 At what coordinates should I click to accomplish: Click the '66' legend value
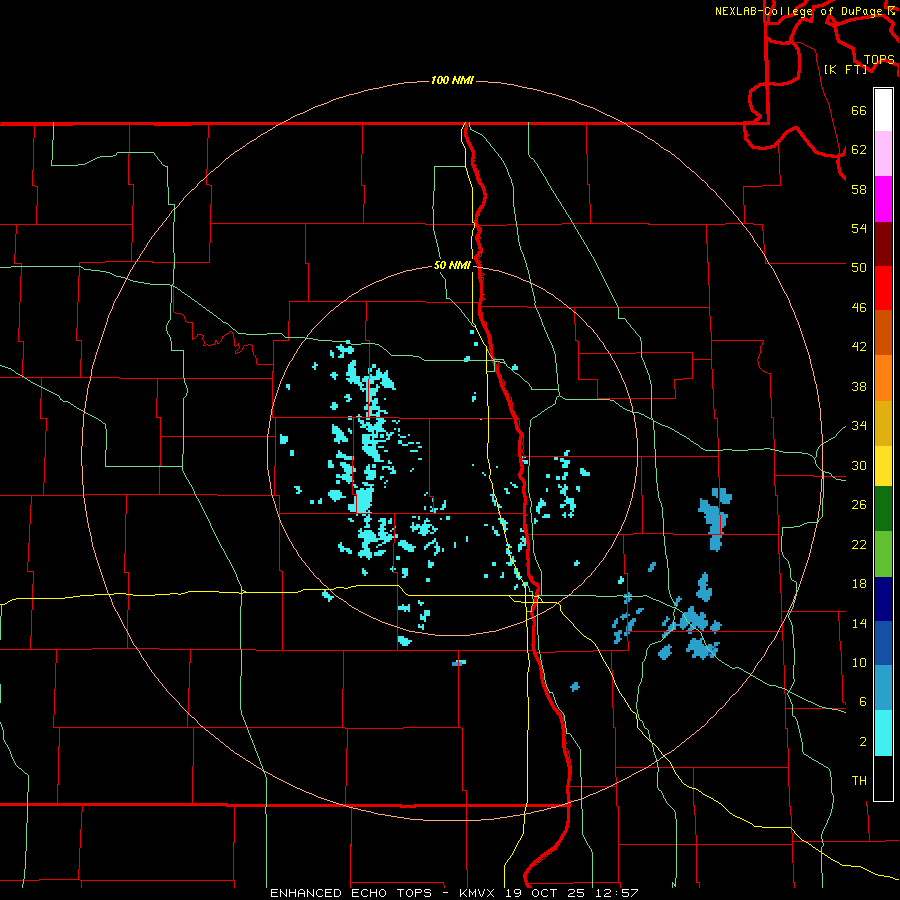[859, 110]
